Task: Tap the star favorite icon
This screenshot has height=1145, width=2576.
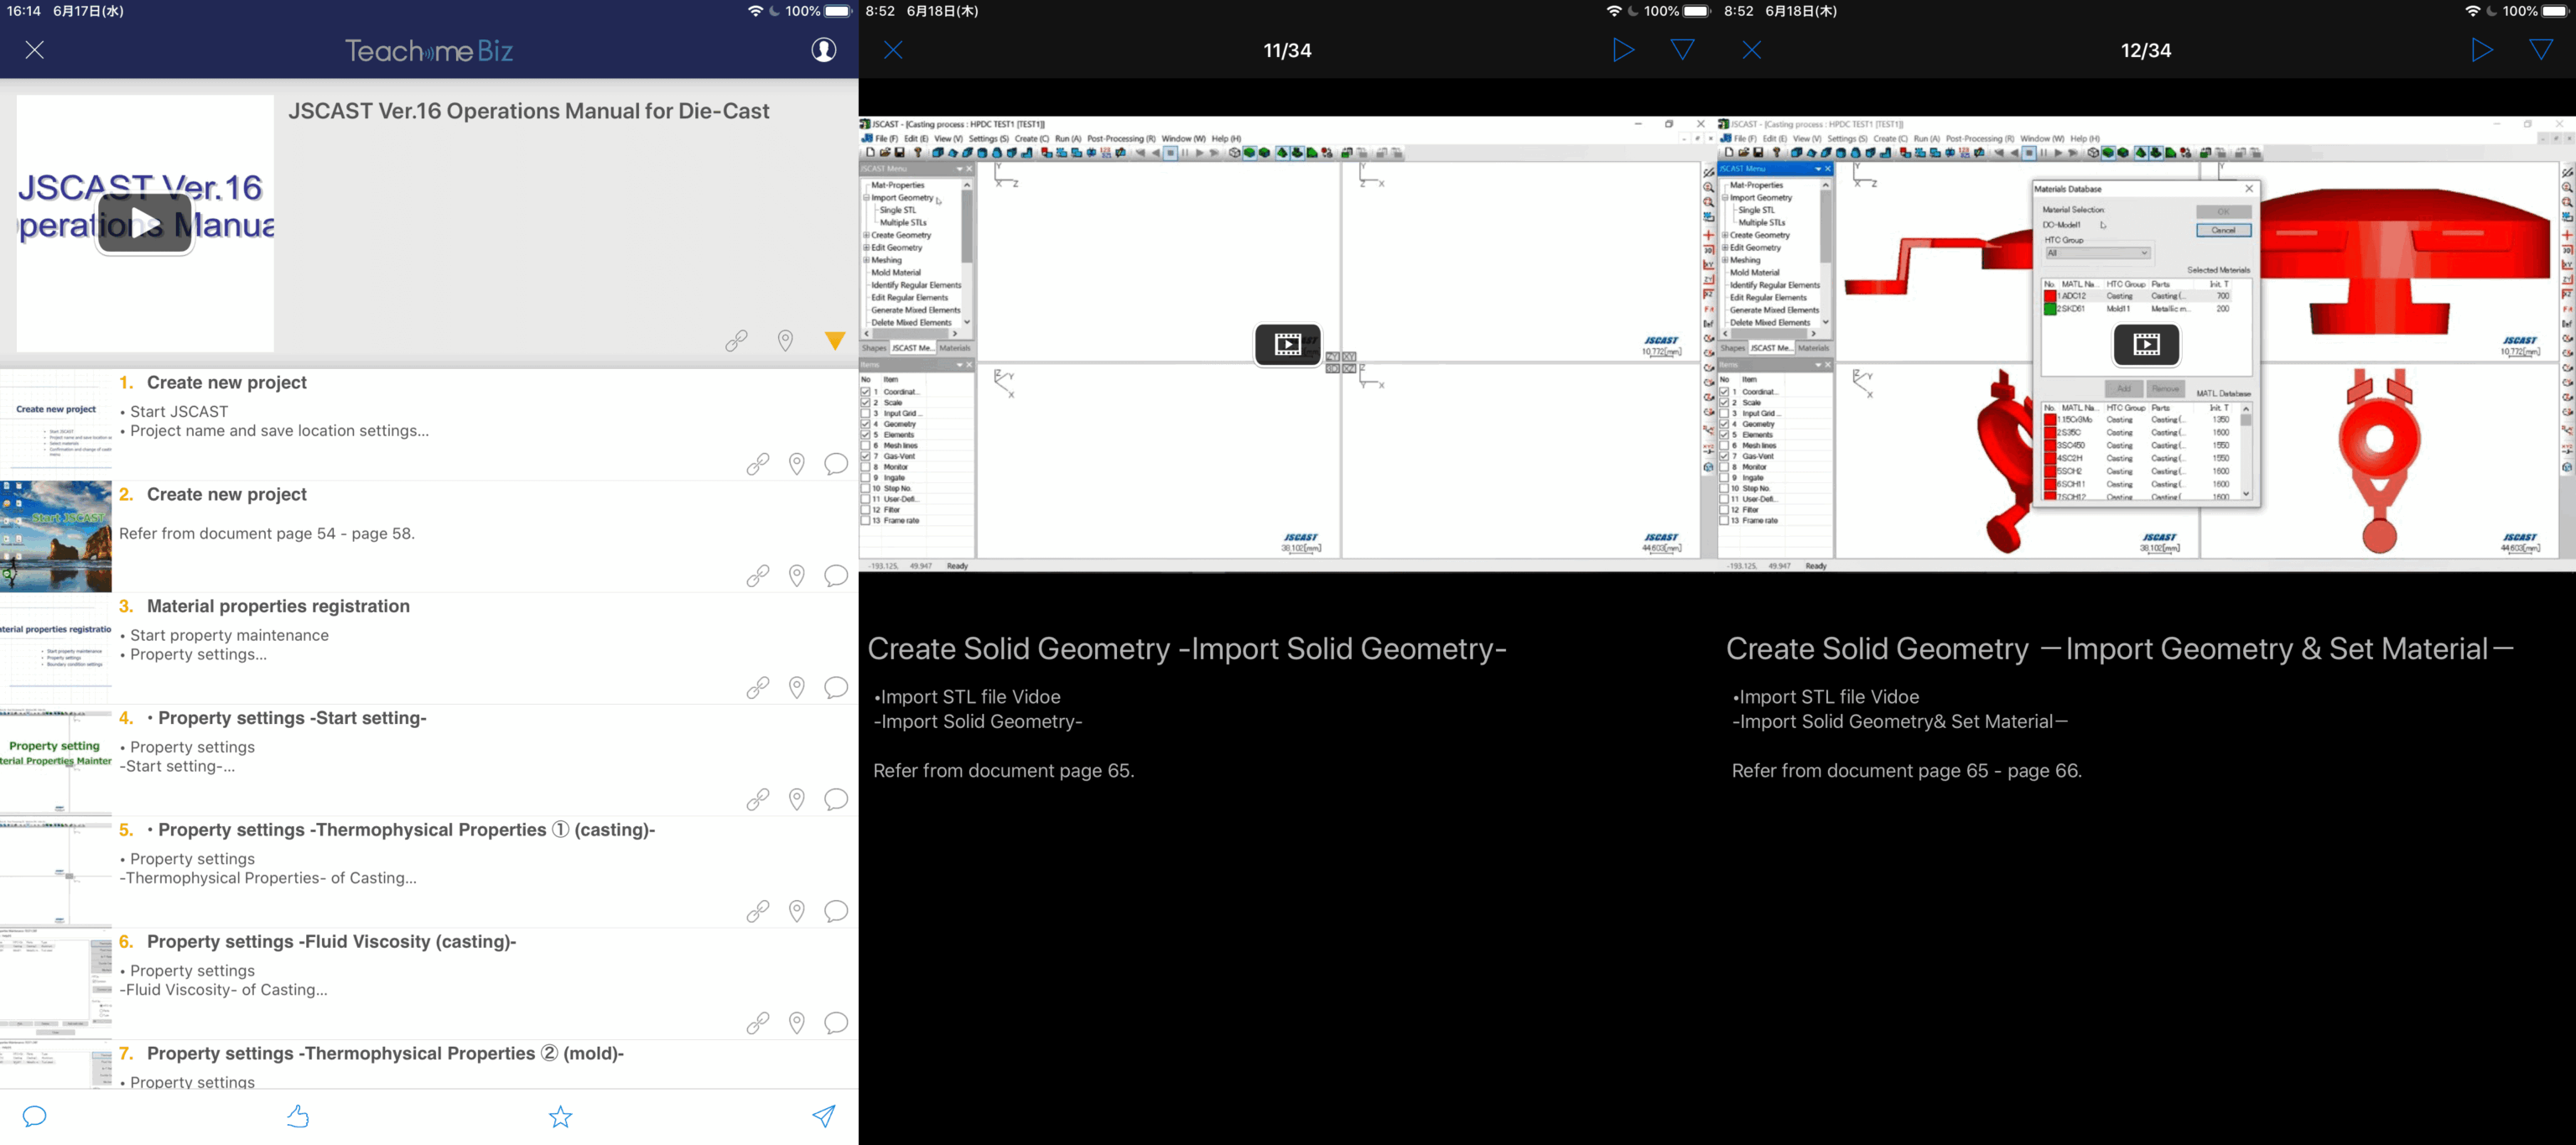Action: tap(560, 1116)
